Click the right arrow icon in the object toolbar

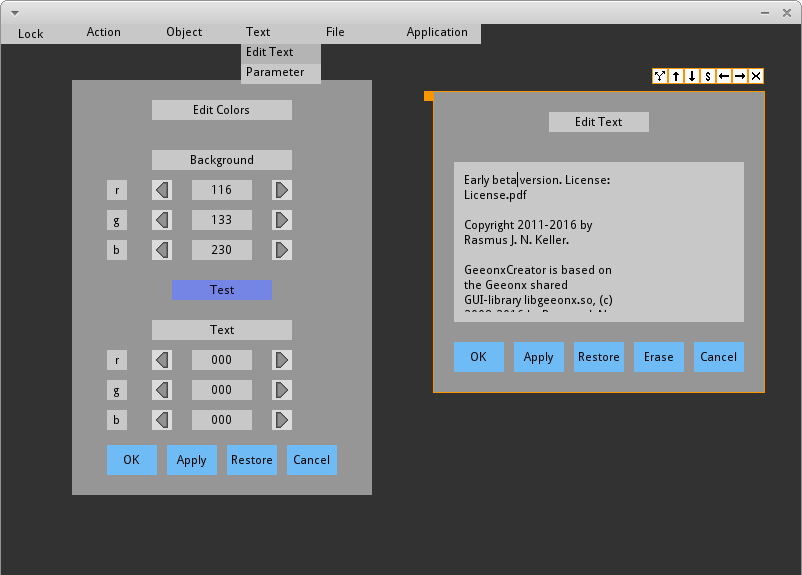pyautogui.click(x=740, y=76)
